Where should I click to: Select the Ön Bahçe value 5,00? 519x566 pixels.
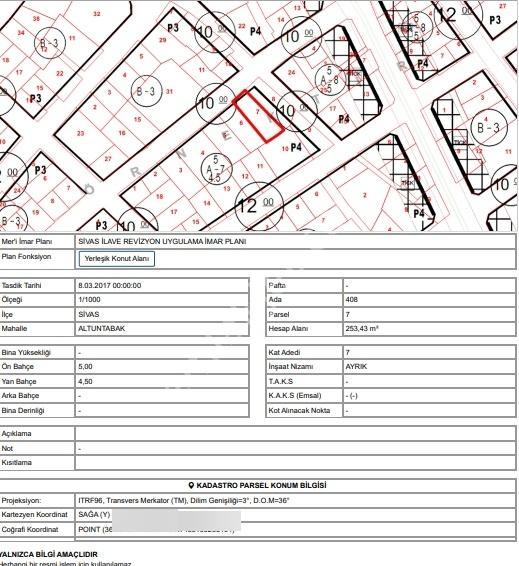85,367
